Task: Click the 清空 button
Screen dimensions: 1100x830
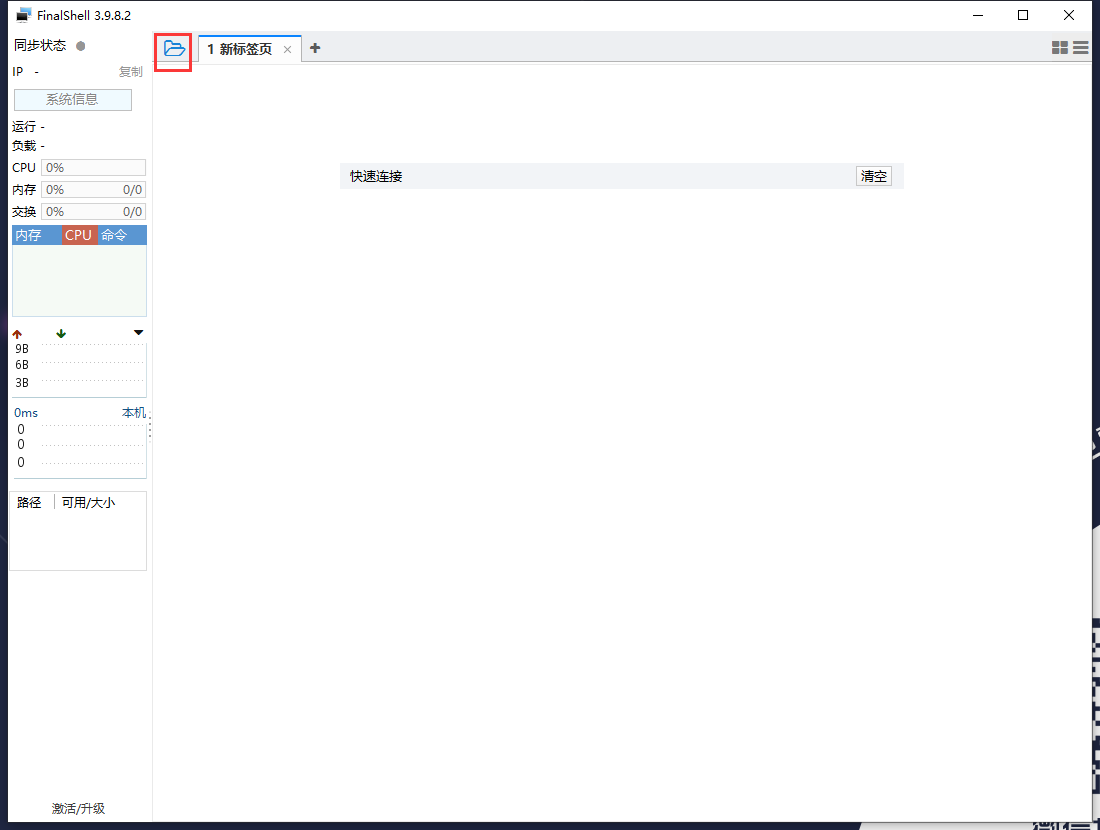Action: click(x=873, y=176)
